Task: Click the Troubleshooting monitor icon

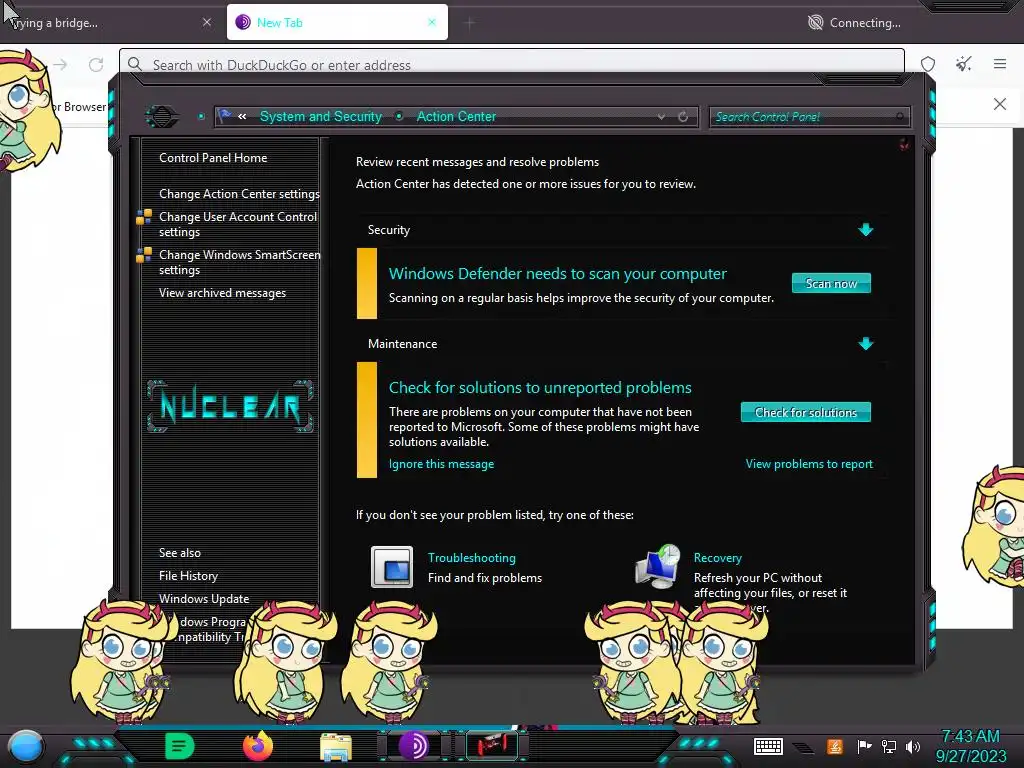Action: [x=392, y=567]
